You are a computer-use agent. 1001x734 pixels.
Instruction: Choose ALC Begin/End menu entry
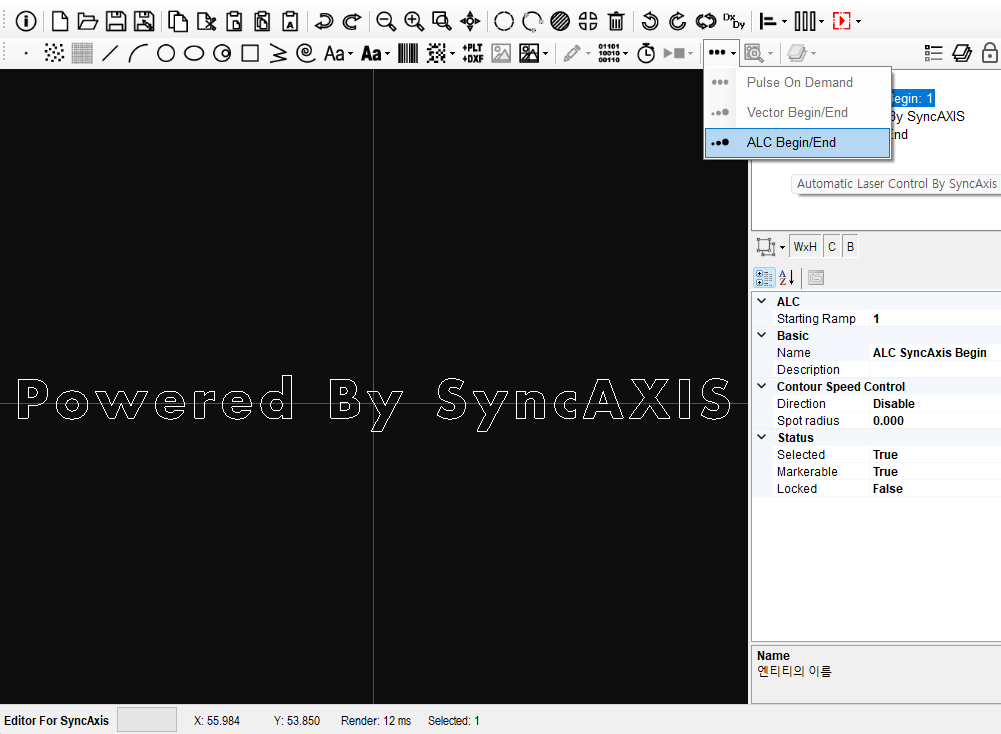(x=797, y=142)
